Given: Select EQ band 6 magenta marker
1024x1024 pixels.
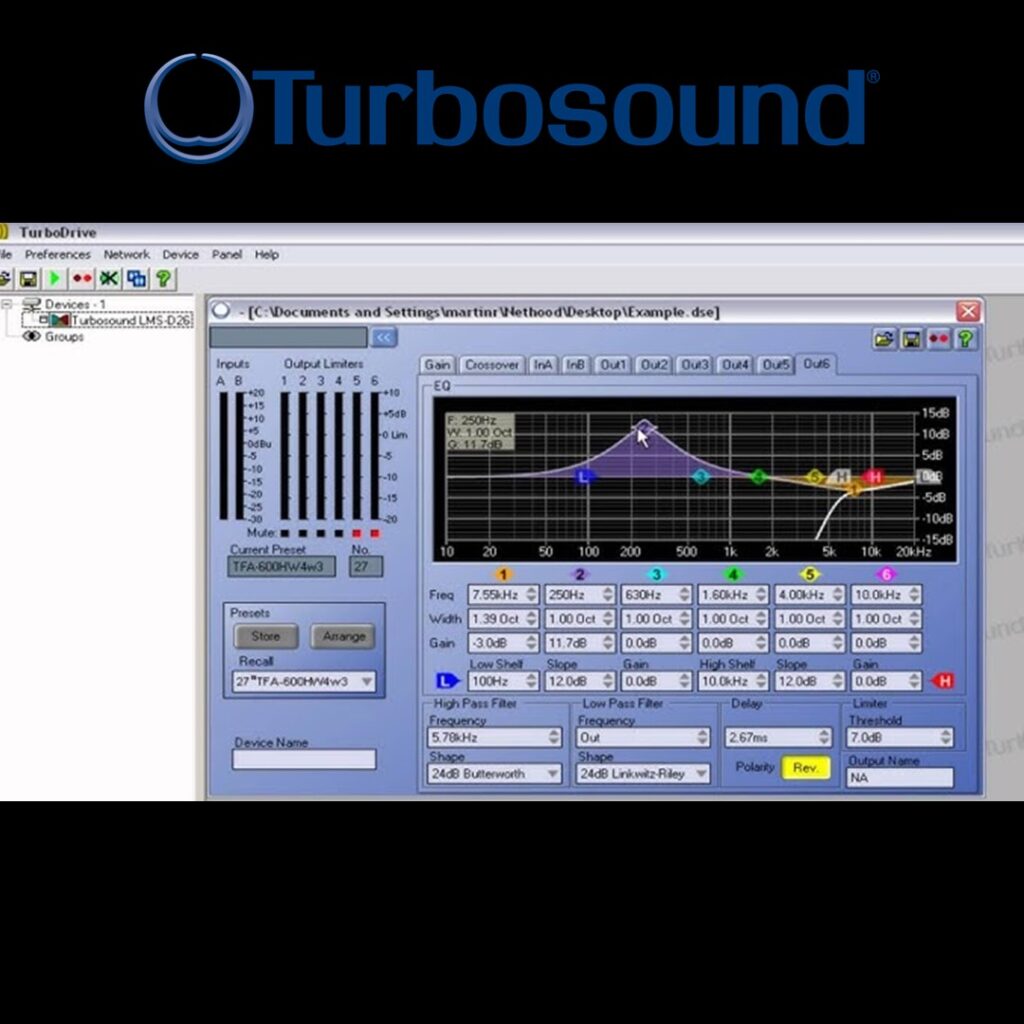Looking at the screenshot, I should (x=886, y=574).
